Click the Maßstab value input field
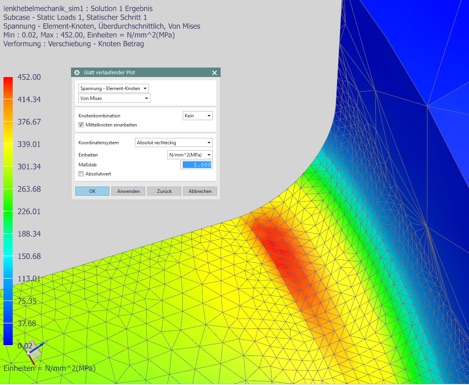 (196, 165)
